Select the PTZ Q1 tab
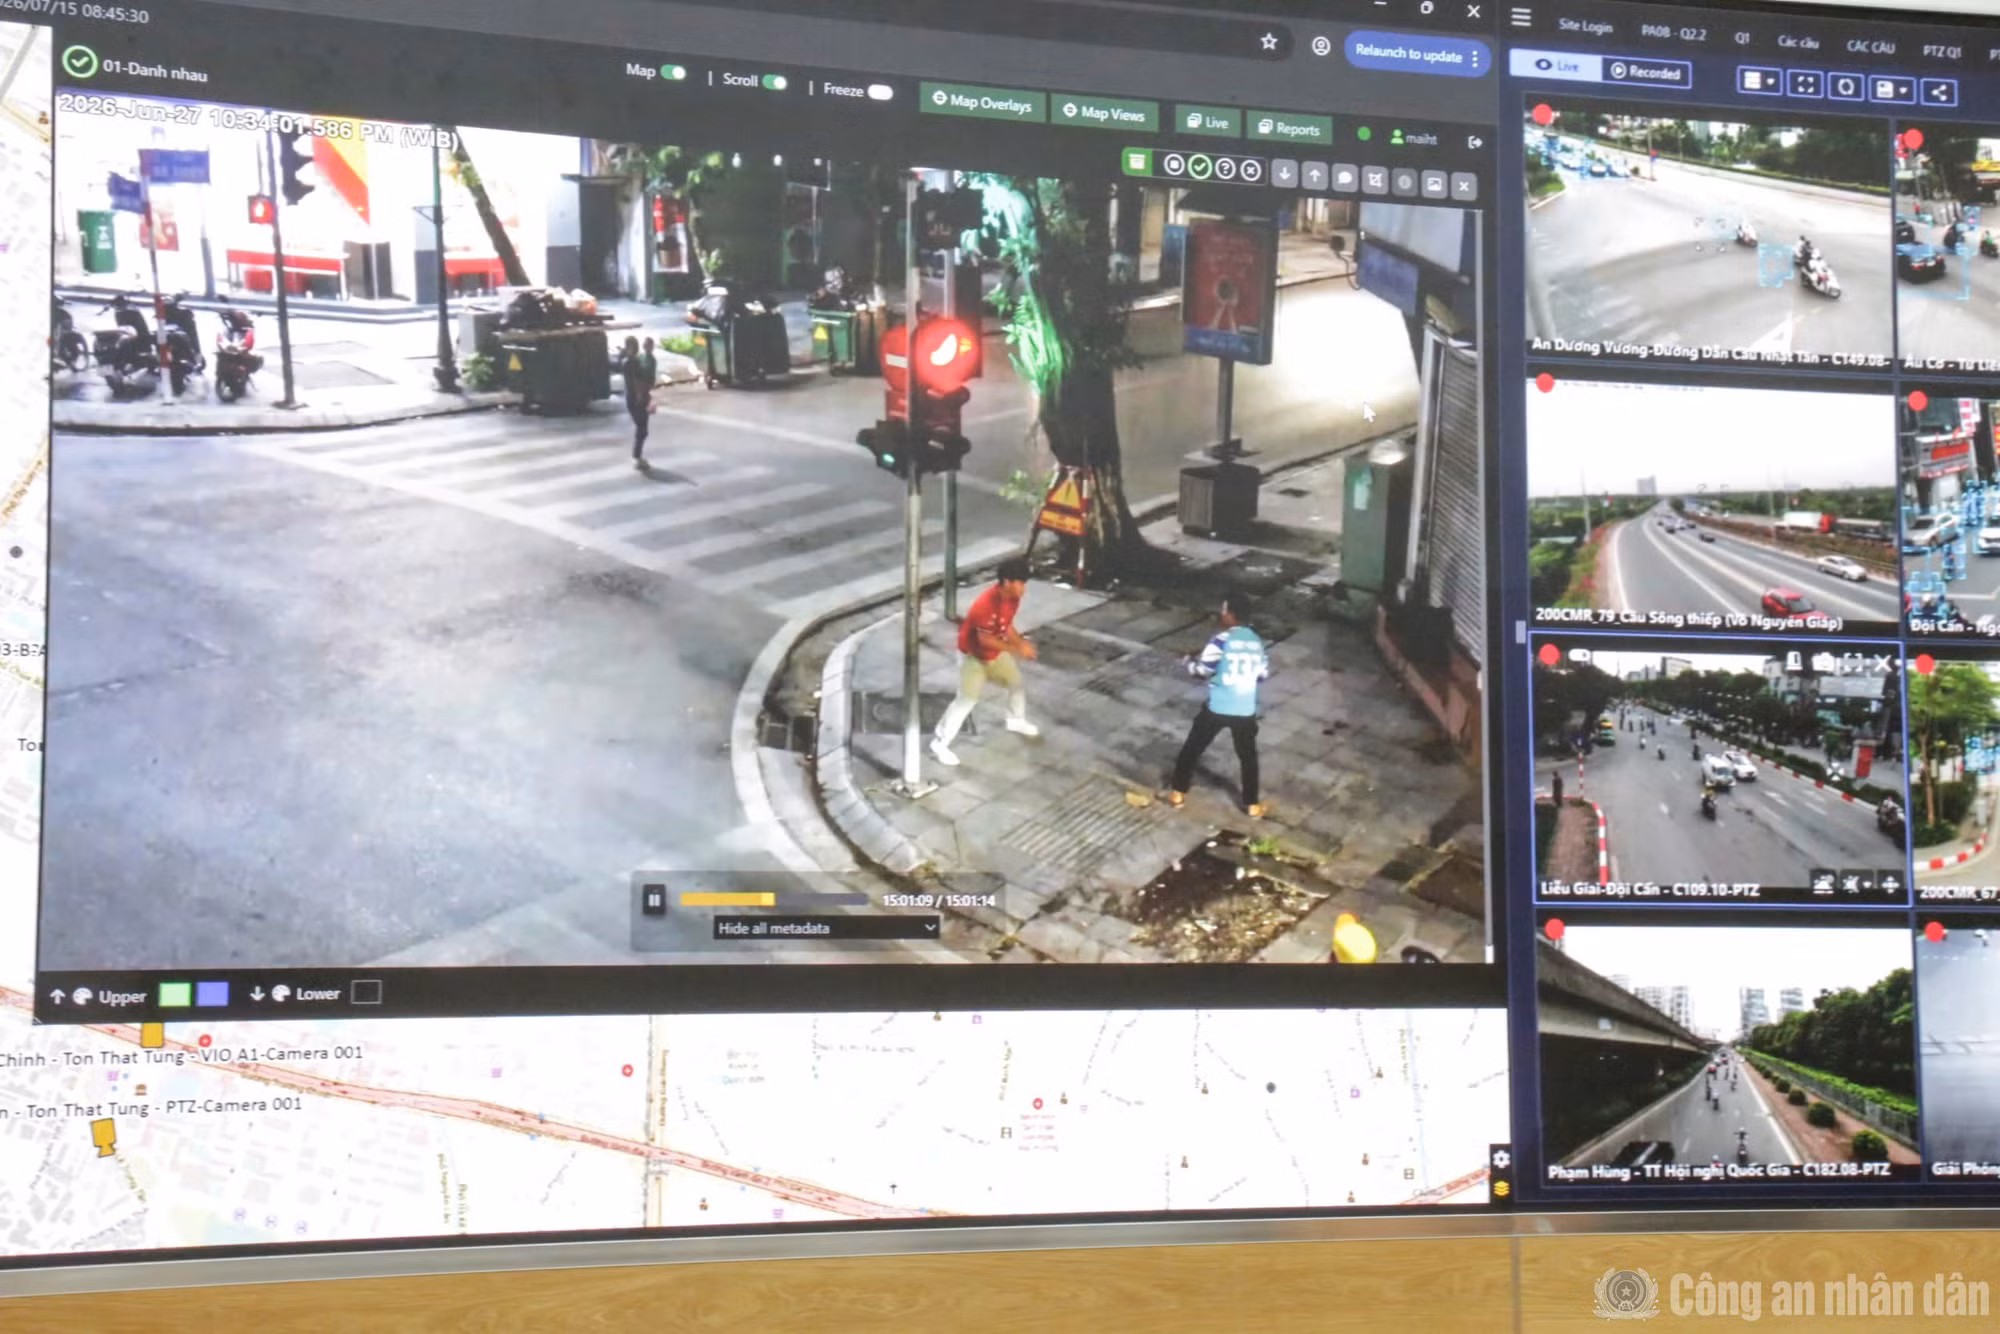Viewport: 2000px width, 1334px height. [1941, 51]
